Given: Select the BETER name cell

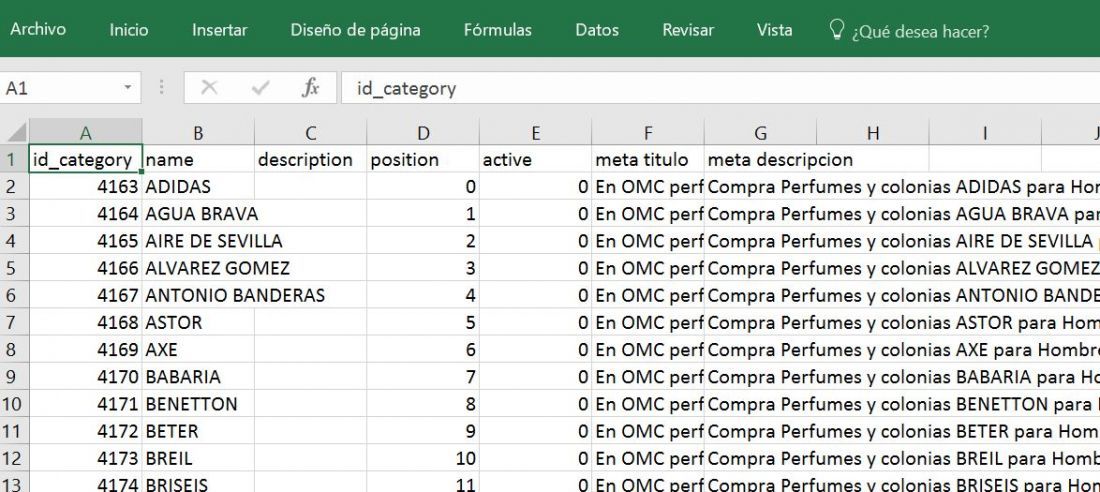Looking at the screenshot, I should click(198, 431).
